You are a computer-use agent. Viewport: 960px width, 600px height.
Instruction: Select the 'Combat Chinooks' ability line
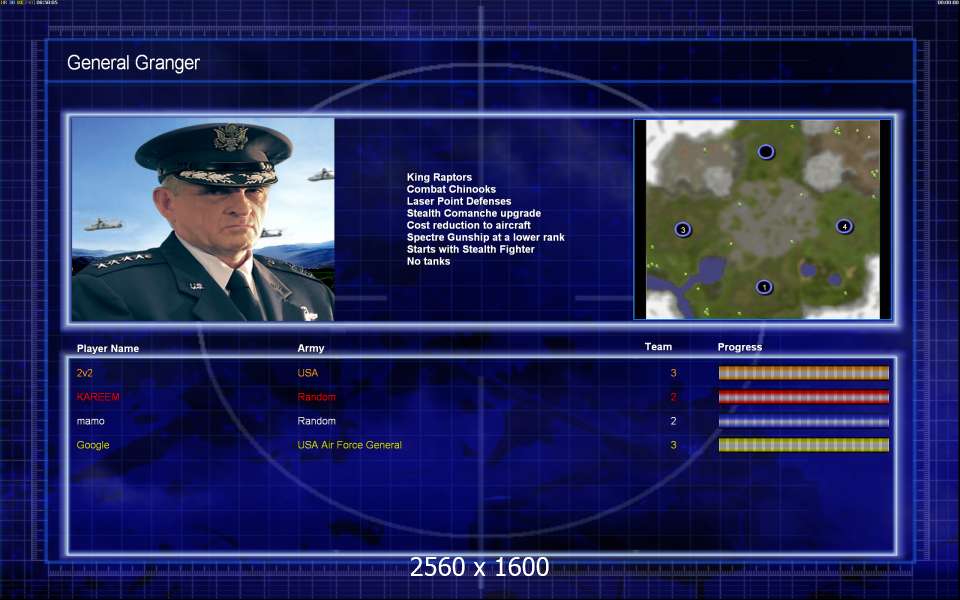pyautogui.click(x=451, y=189)
